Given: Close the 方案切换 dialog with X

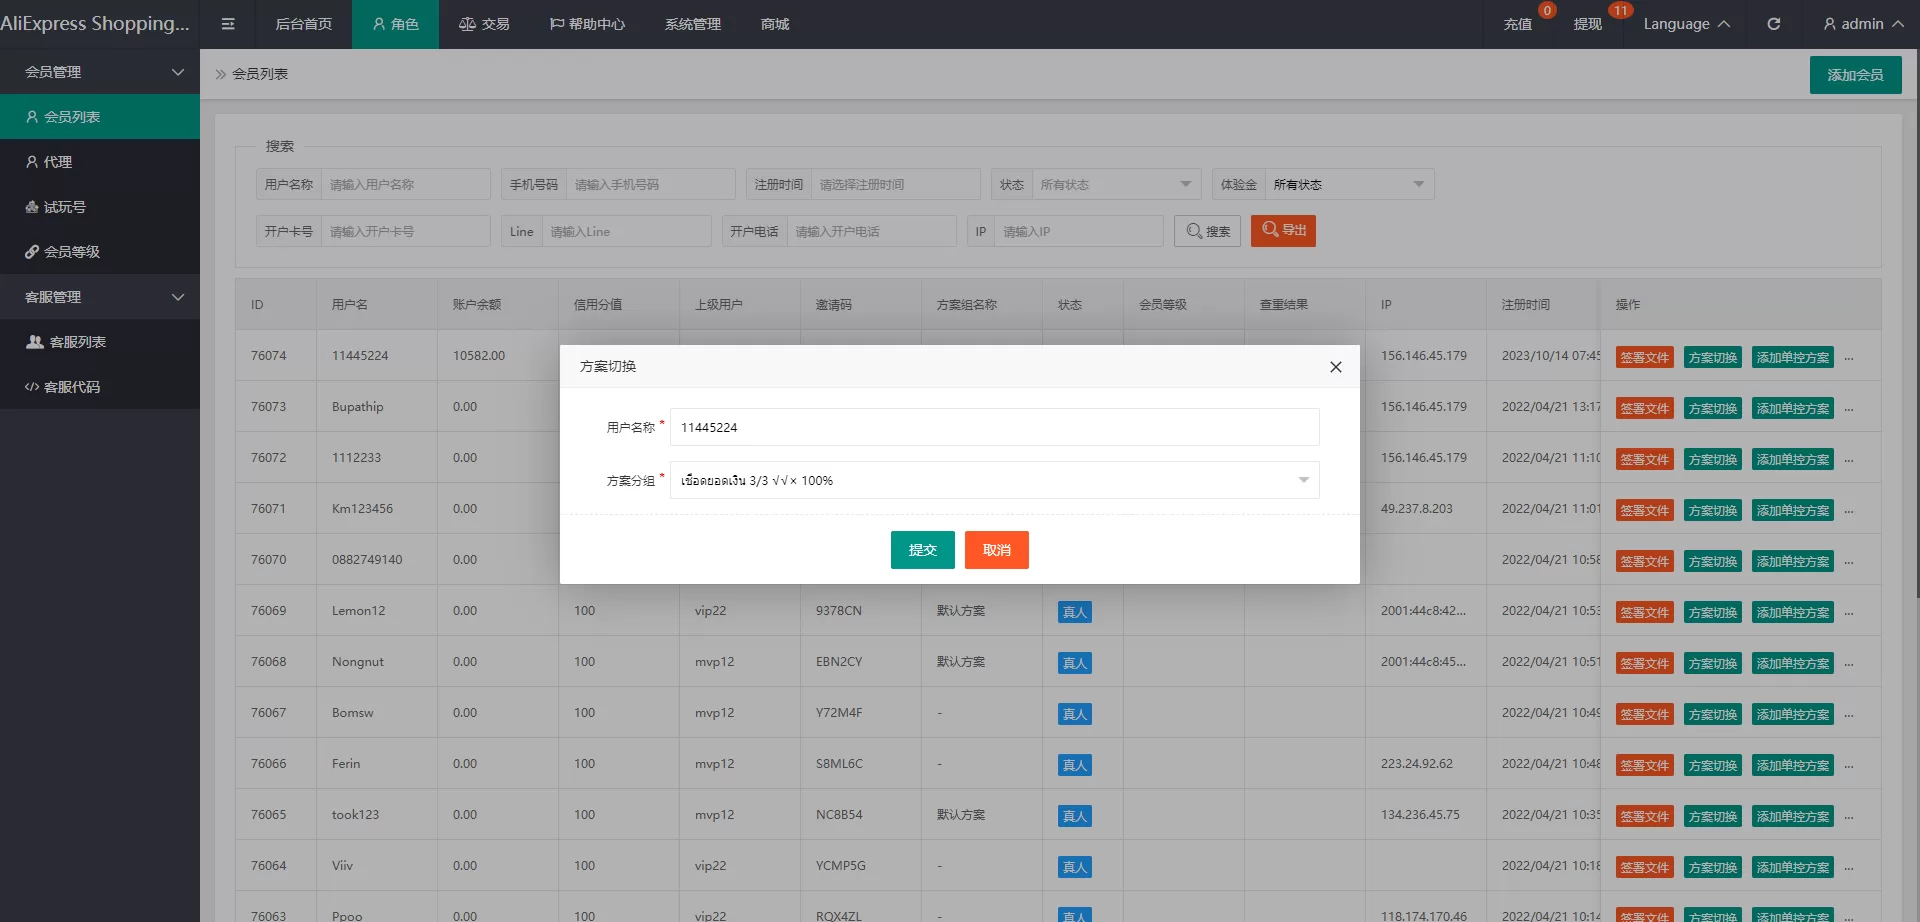Looking at the screenshot, I should [1335, 367].
